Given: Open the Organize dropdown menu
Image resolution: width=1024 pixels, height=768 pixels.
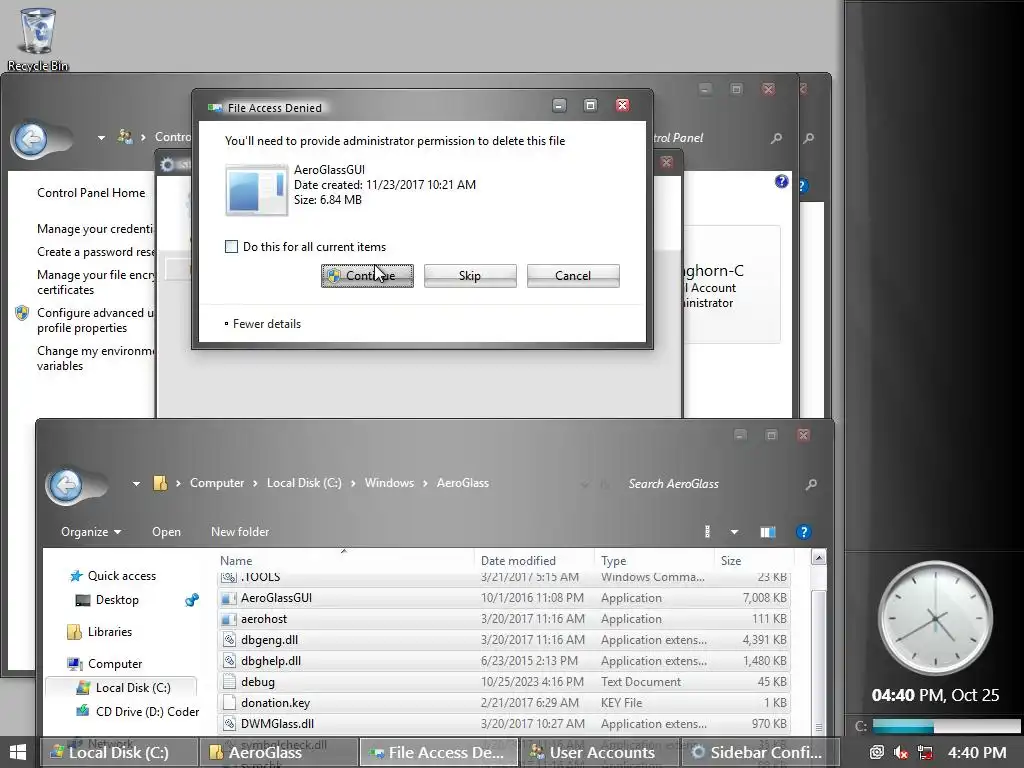Looking at the screenshot, I should click(91, 532).
